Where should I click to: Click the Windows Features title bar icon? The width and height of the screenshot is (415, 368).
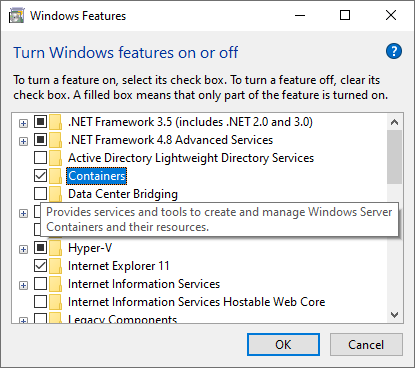point(16,16)
